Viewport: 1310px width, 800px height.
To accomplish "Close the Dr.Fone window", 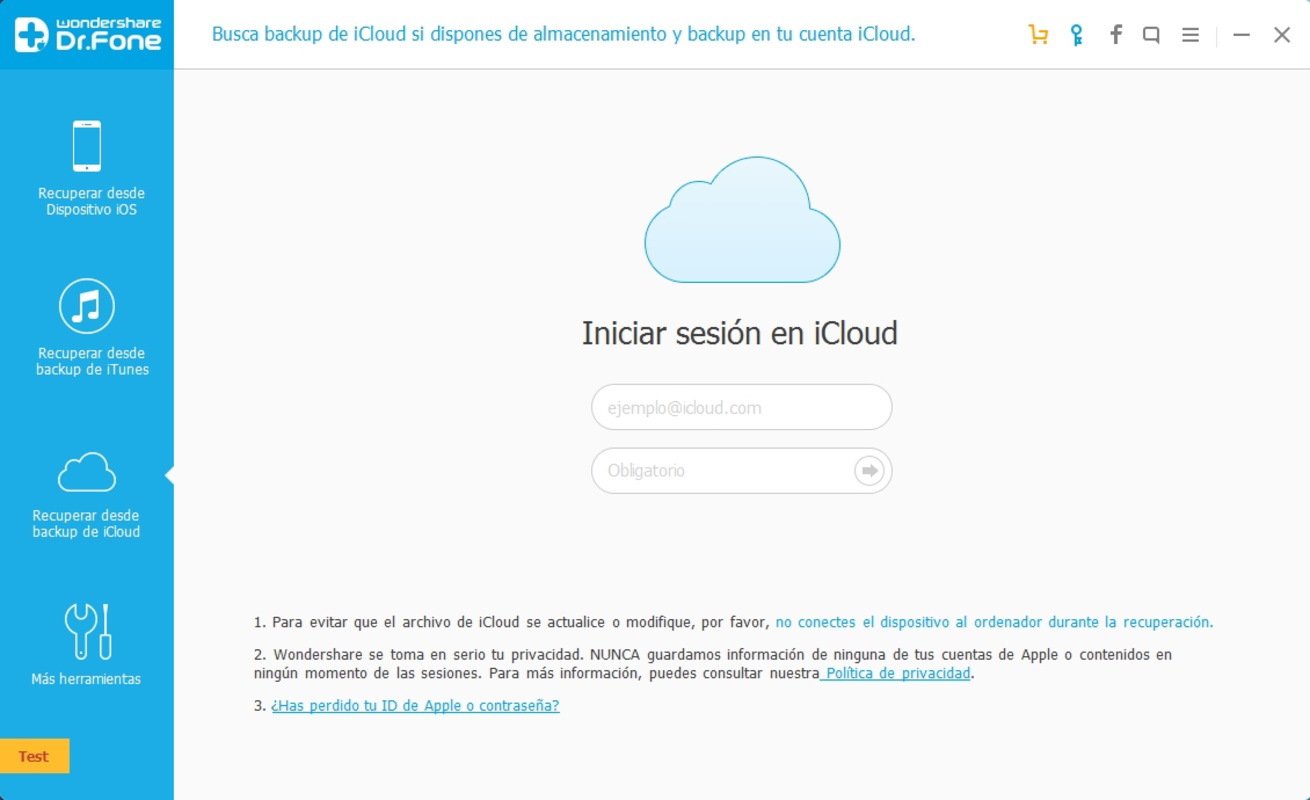I will [x=1281, y=35].
